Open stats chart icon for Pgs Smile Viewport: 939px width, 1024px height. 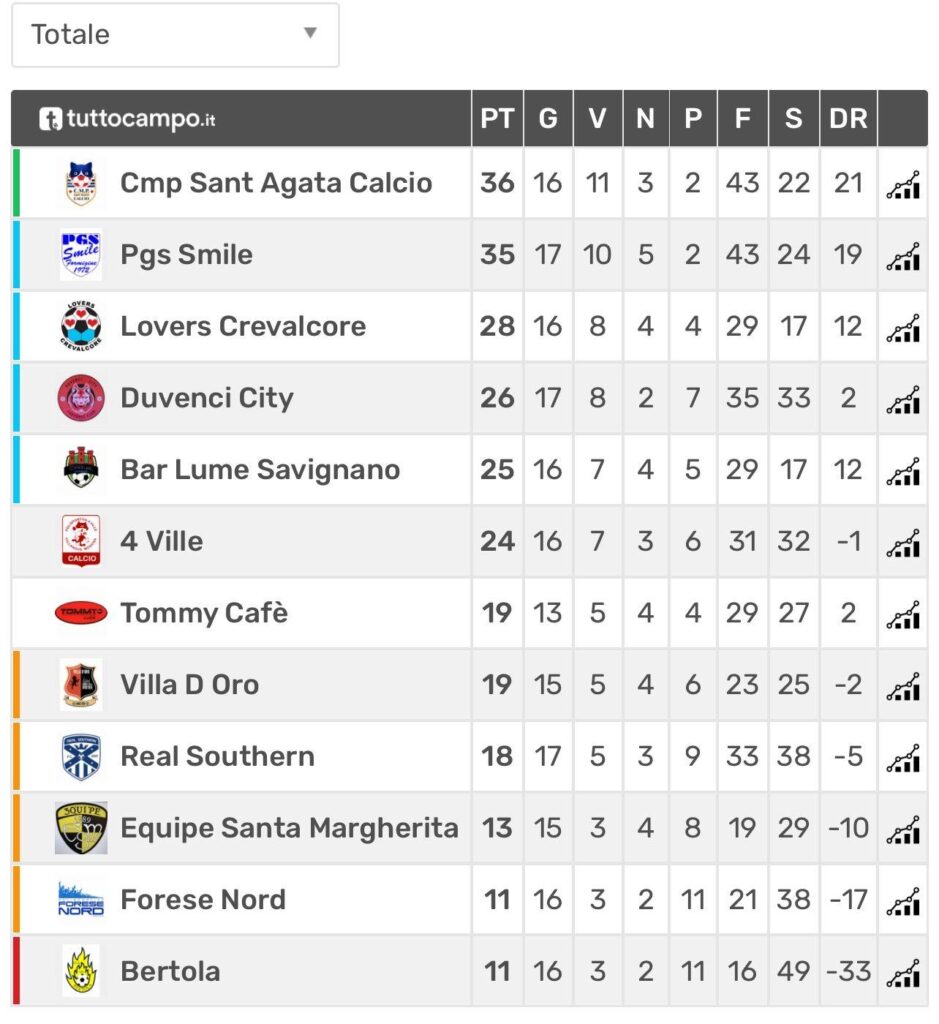[x=903, y=256]
